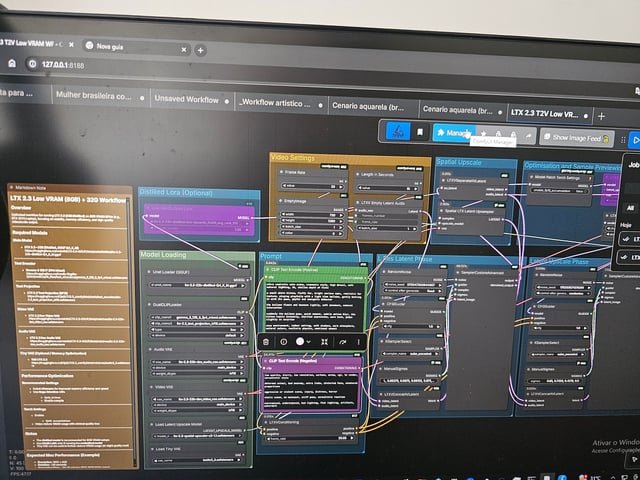This screenshot has height=480, width=640.
Task: Open a new workflow tab with plus icon
Action: (x=601, y=116)
